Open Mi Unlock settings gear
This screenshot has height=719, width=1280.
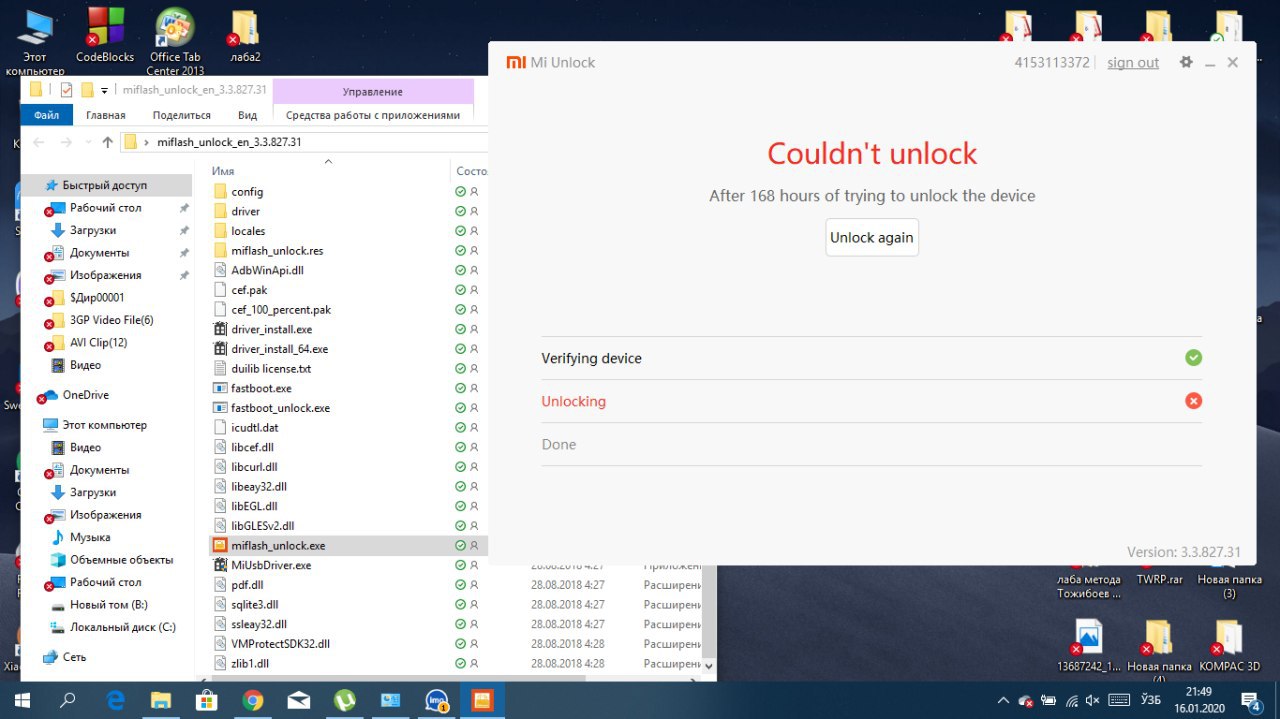coord(1186,62)
